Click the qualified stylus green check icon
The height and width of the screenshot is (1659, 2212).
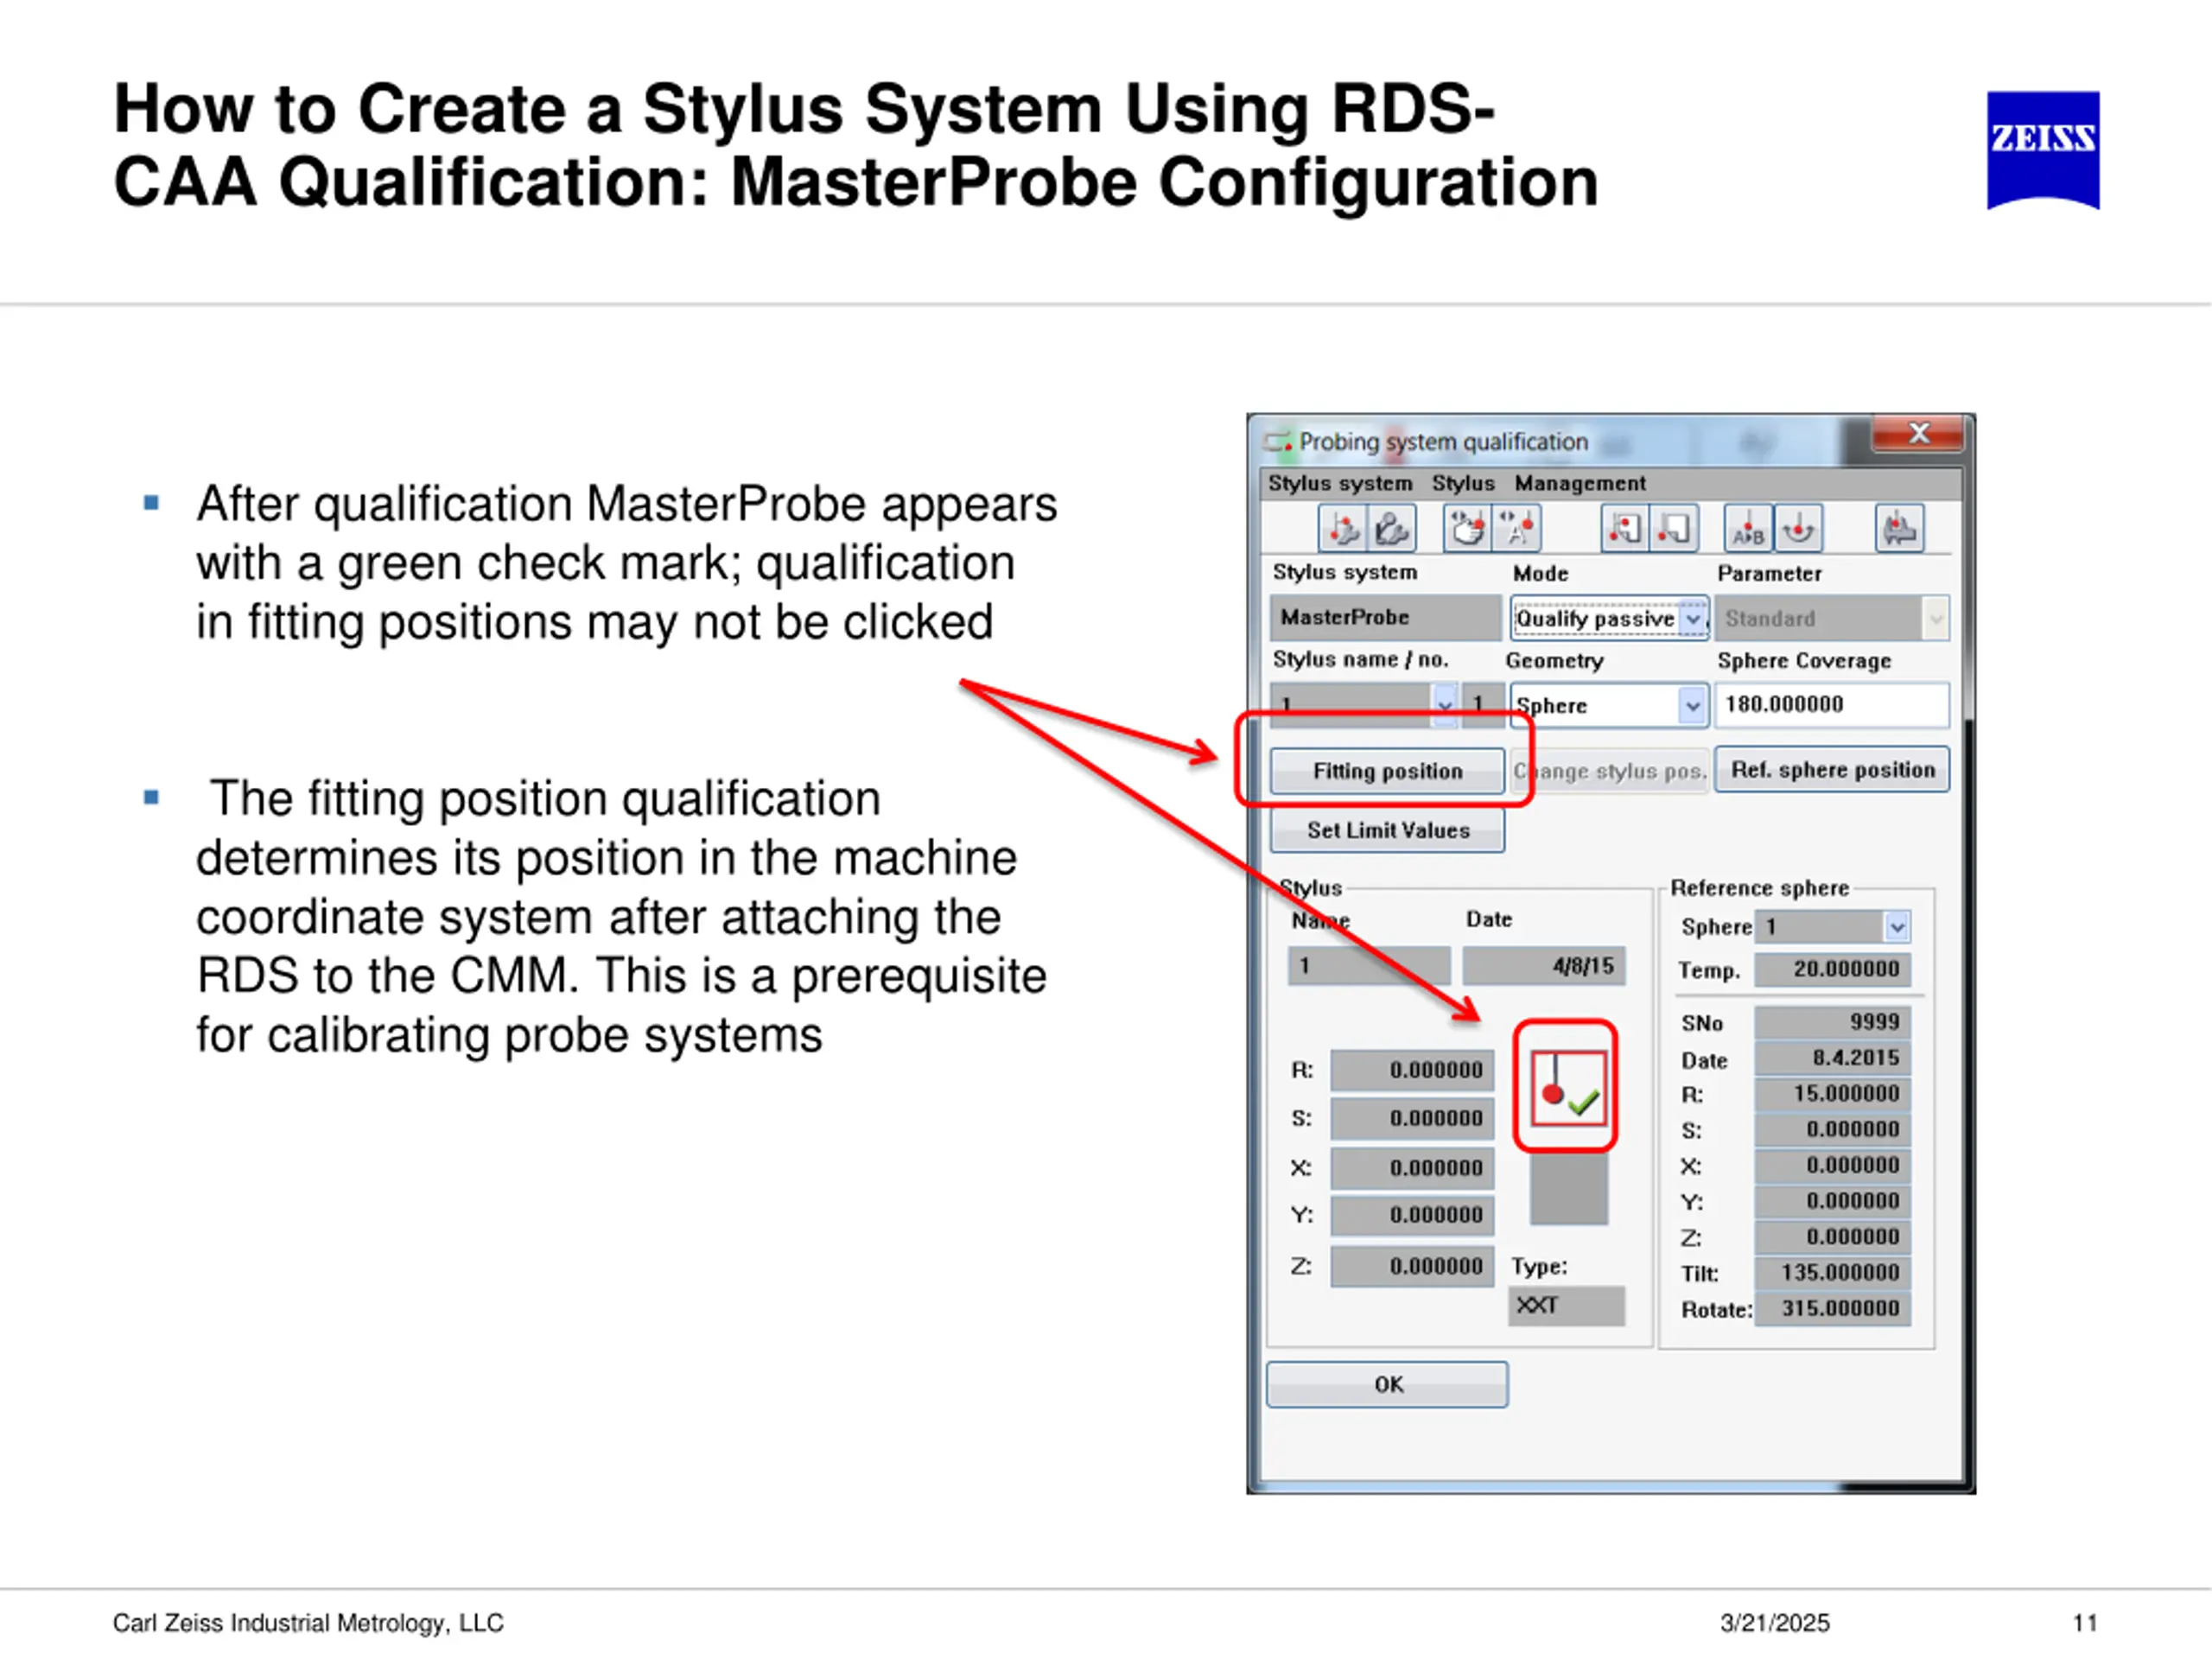(1567, 1089)
